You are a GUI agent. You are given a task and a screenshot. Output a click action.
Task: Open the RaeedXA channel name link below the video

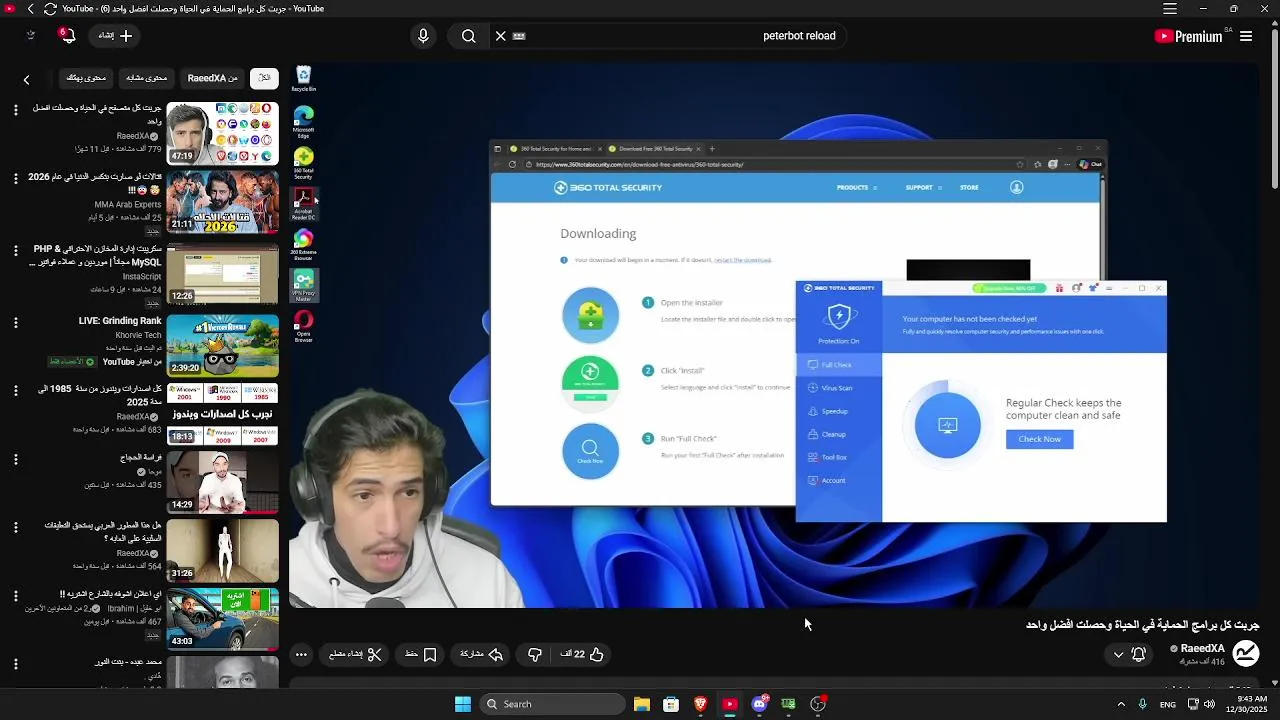[x=1203, y=648]
